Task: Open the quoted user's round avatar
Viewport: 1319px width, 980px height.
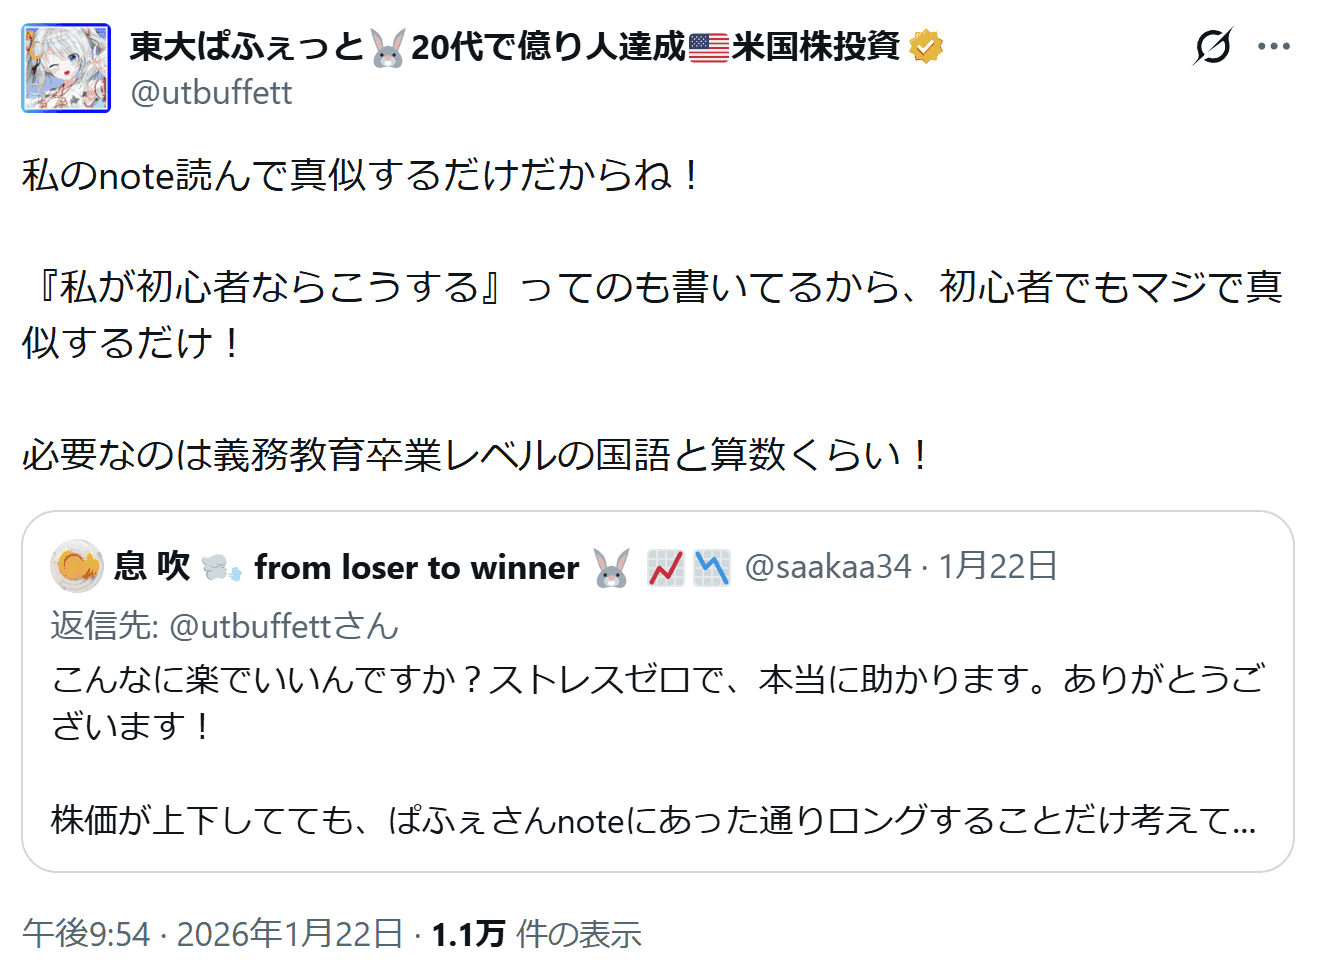Action: [76, 566]
